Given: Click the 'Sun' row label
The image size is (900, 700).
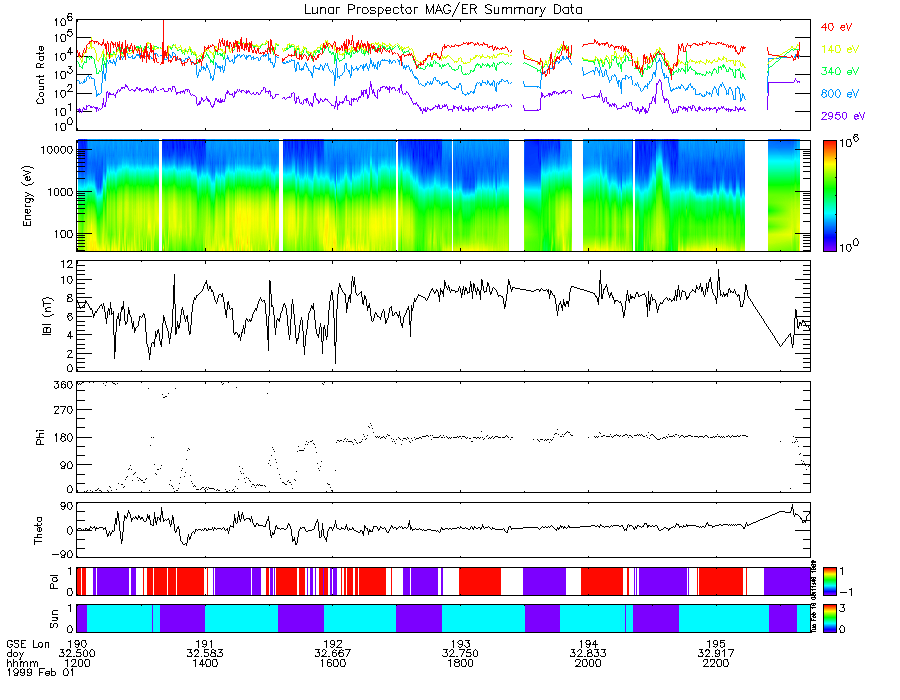Looking at the screenshot, I should click(x=54, y=619).
